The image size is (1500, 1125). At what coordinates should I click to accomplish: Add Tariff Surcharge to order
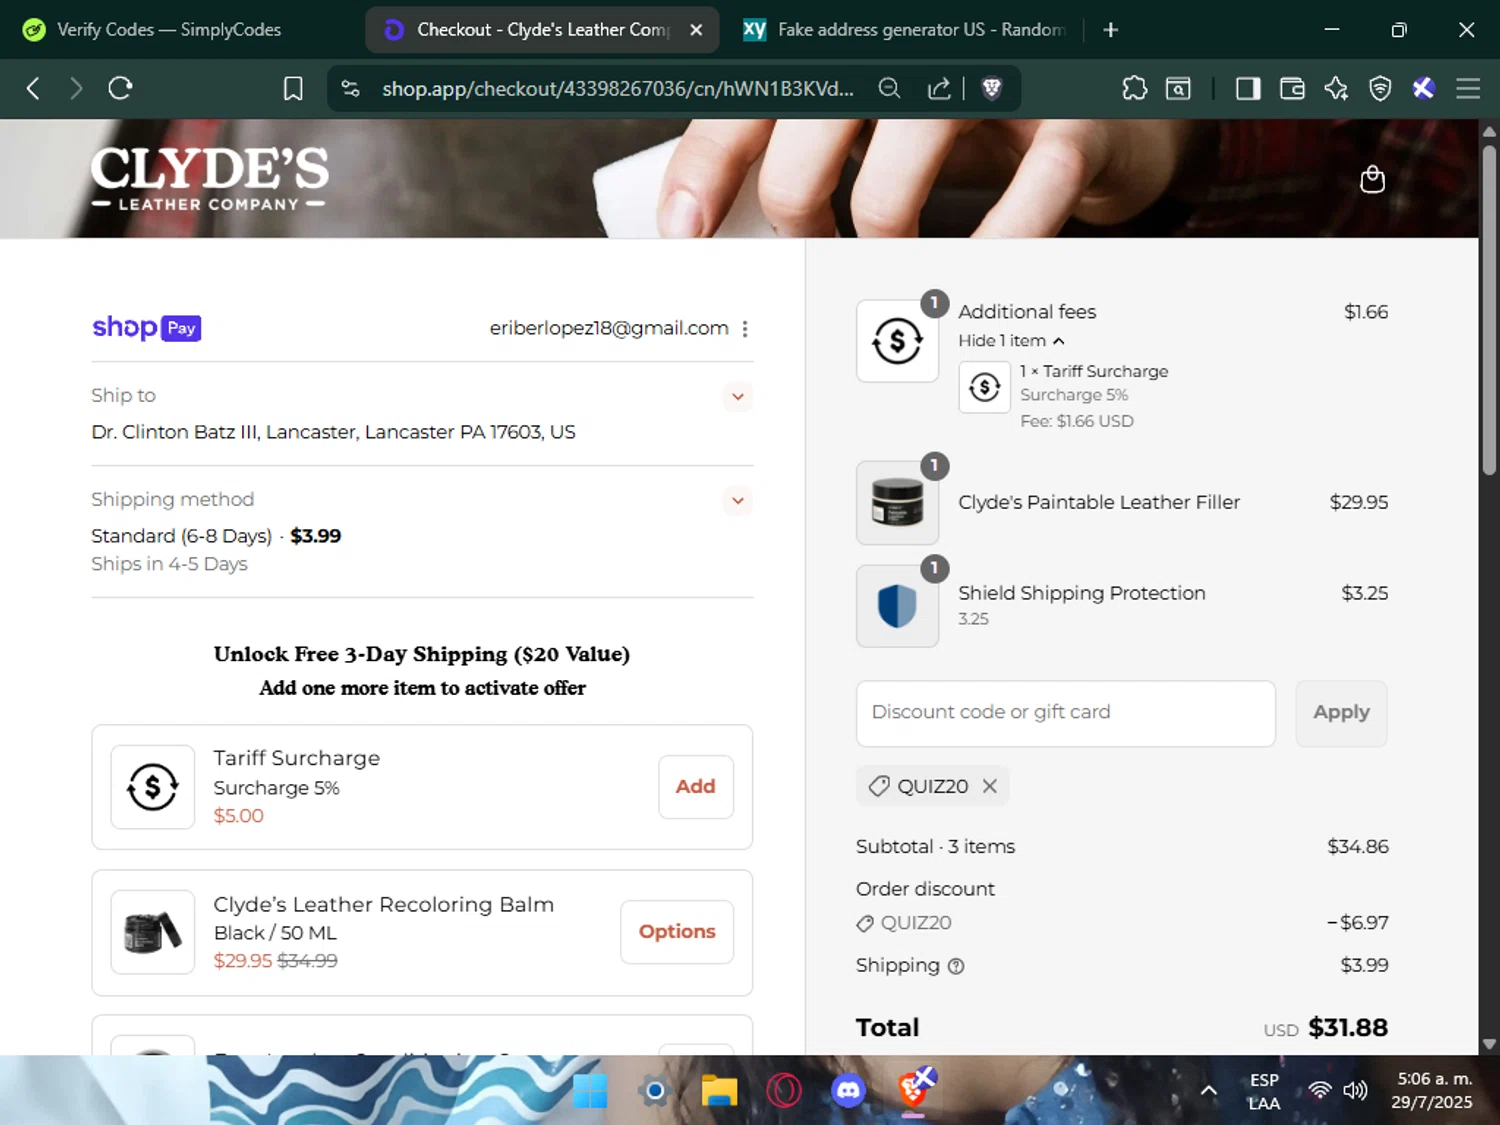(696, 787)
